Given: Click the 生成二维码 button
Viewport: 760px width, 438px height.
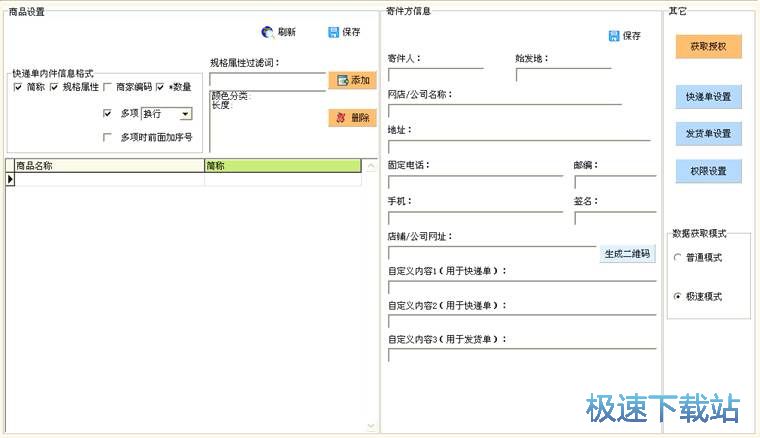Looking at the screenshot, I should (x=627, y=254).
